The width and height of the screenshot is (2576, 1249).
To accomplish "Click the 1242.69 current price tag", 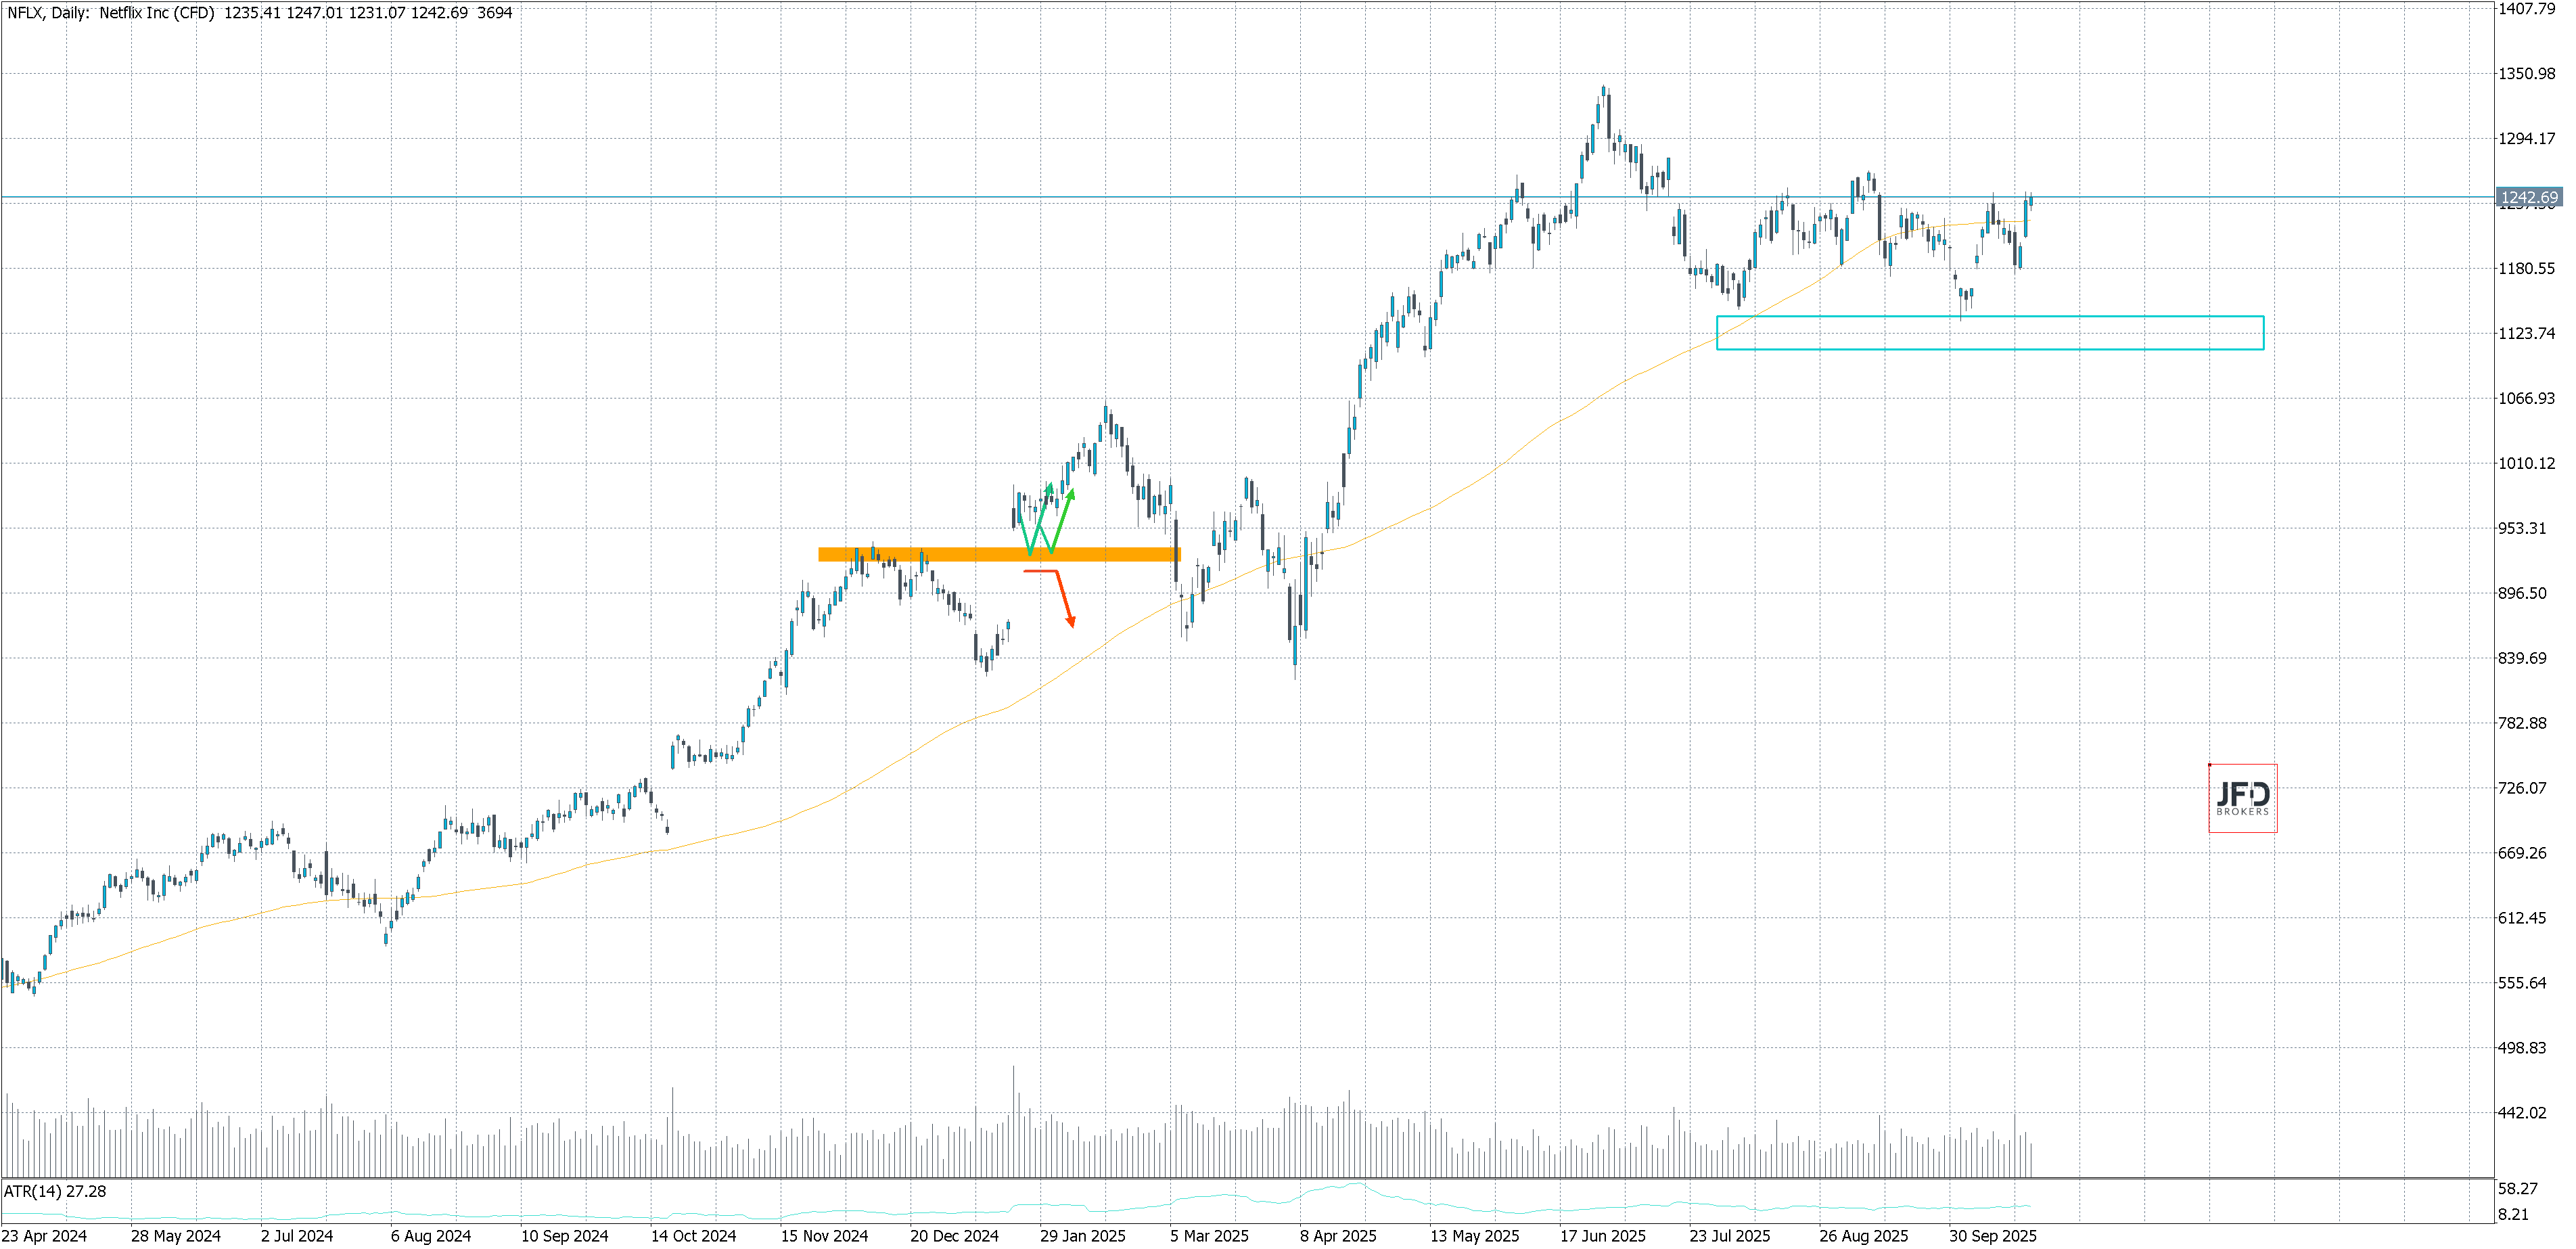I will point(2529,198).
